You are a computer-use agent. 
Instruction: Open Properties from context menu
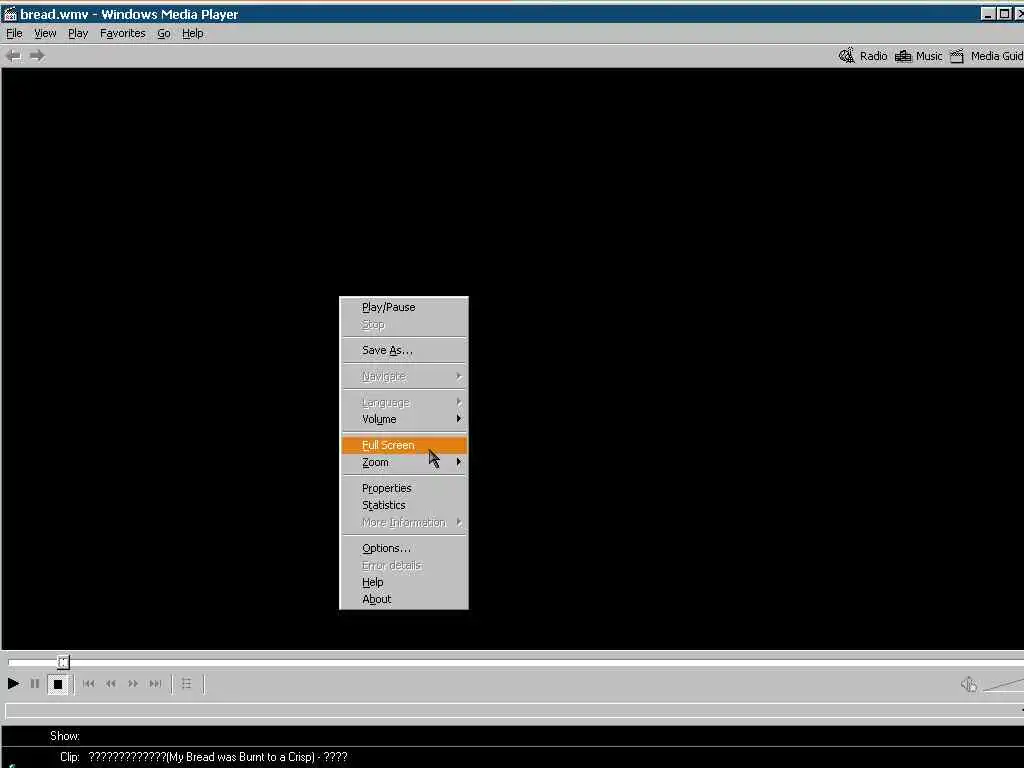coord(404,488)
